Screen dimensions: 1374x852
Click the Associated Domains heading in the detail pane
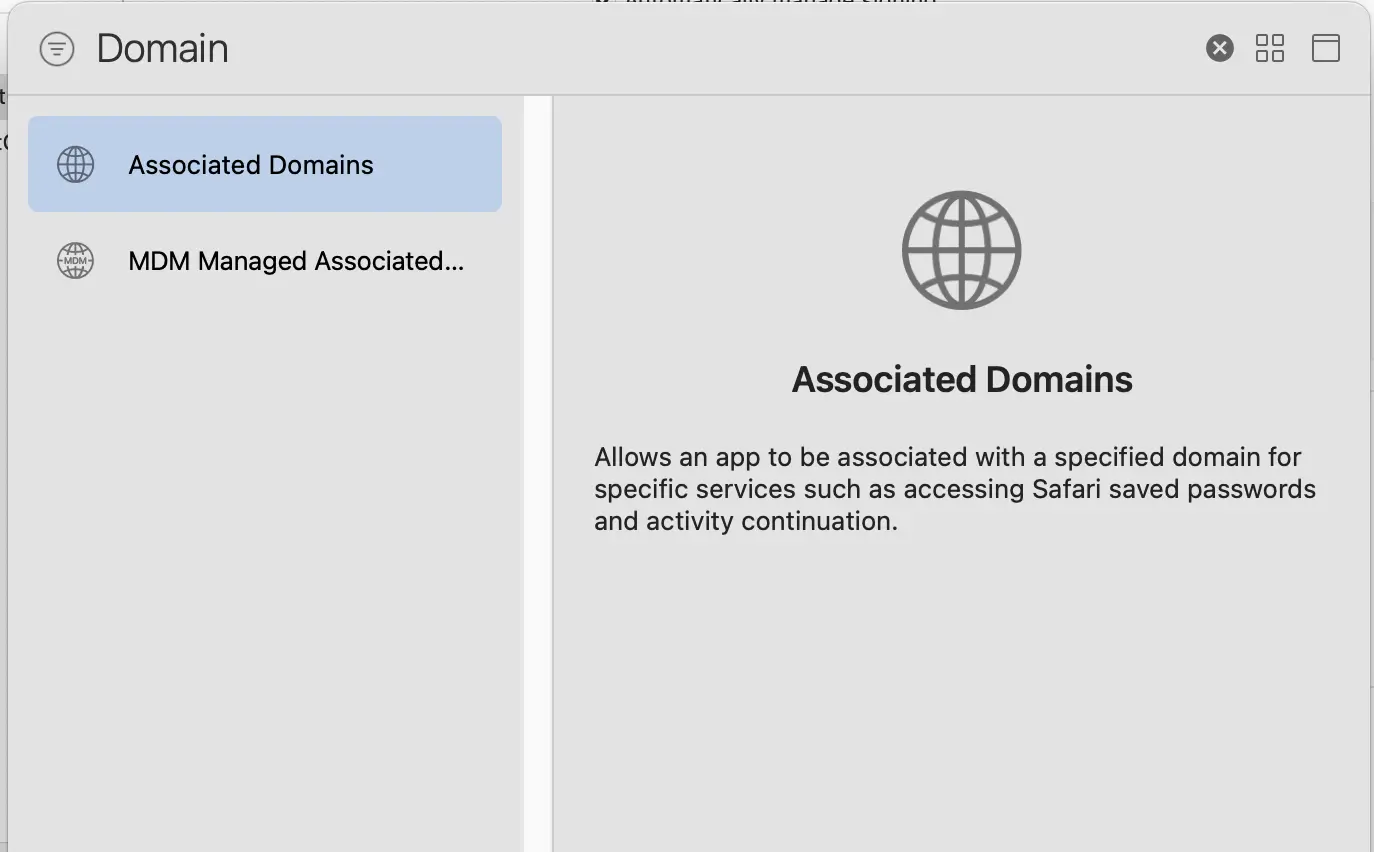pyautogui.click(x=961, y=379)
